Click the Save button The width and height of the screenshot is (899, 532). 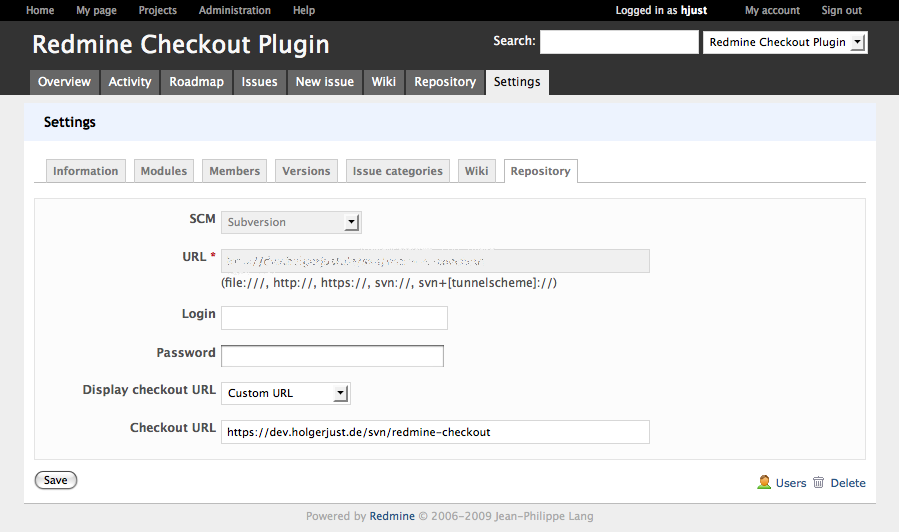point(56,480)
